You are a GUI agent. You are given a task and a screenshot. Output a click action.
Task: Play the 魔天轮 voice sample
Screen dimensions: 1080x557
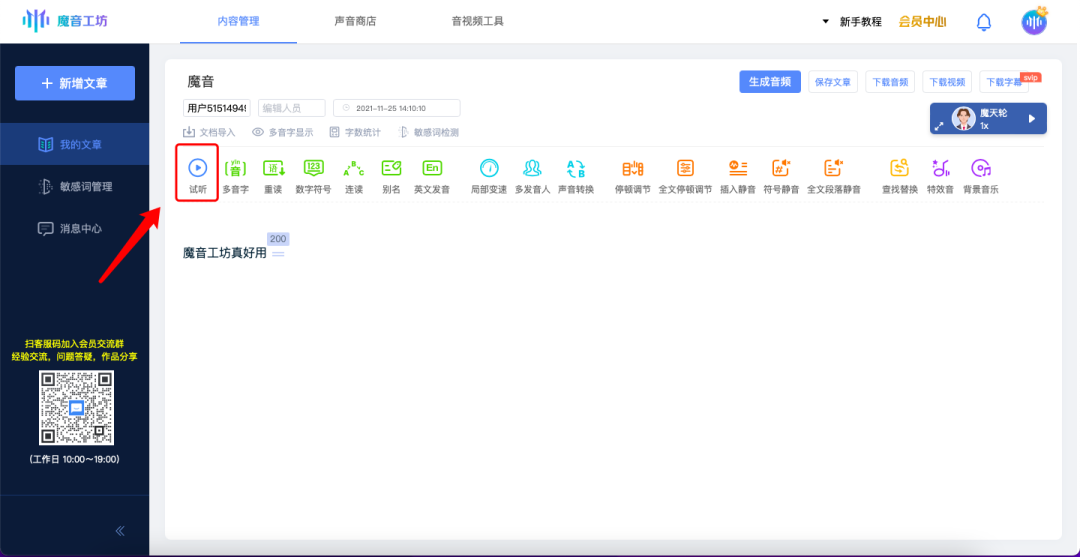[1031, 119]
